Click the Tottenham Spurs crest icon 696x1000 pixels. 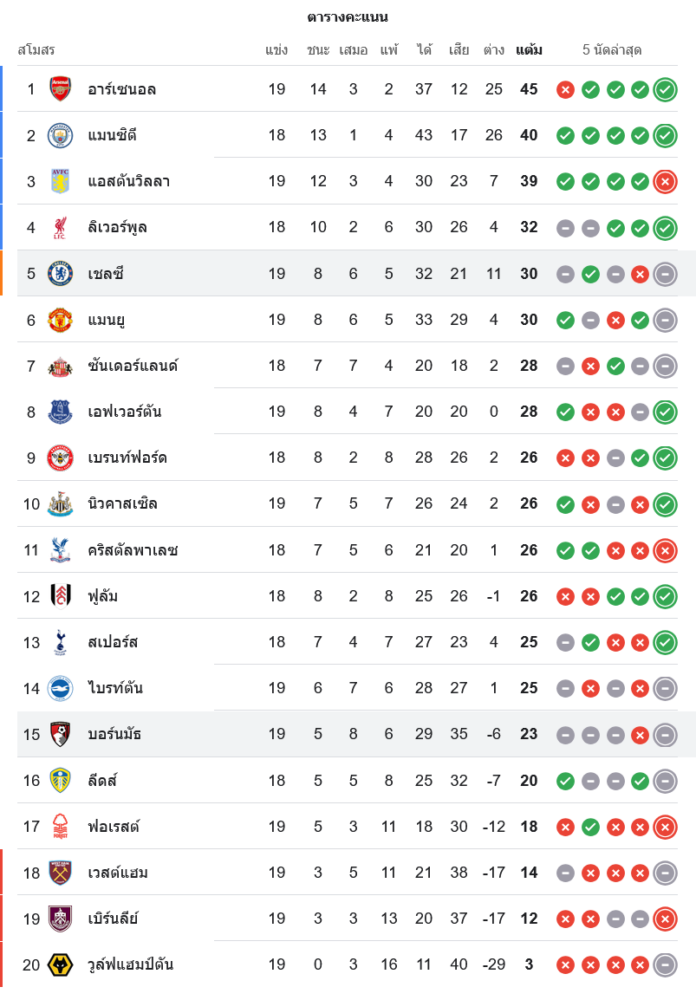(61, 642)
